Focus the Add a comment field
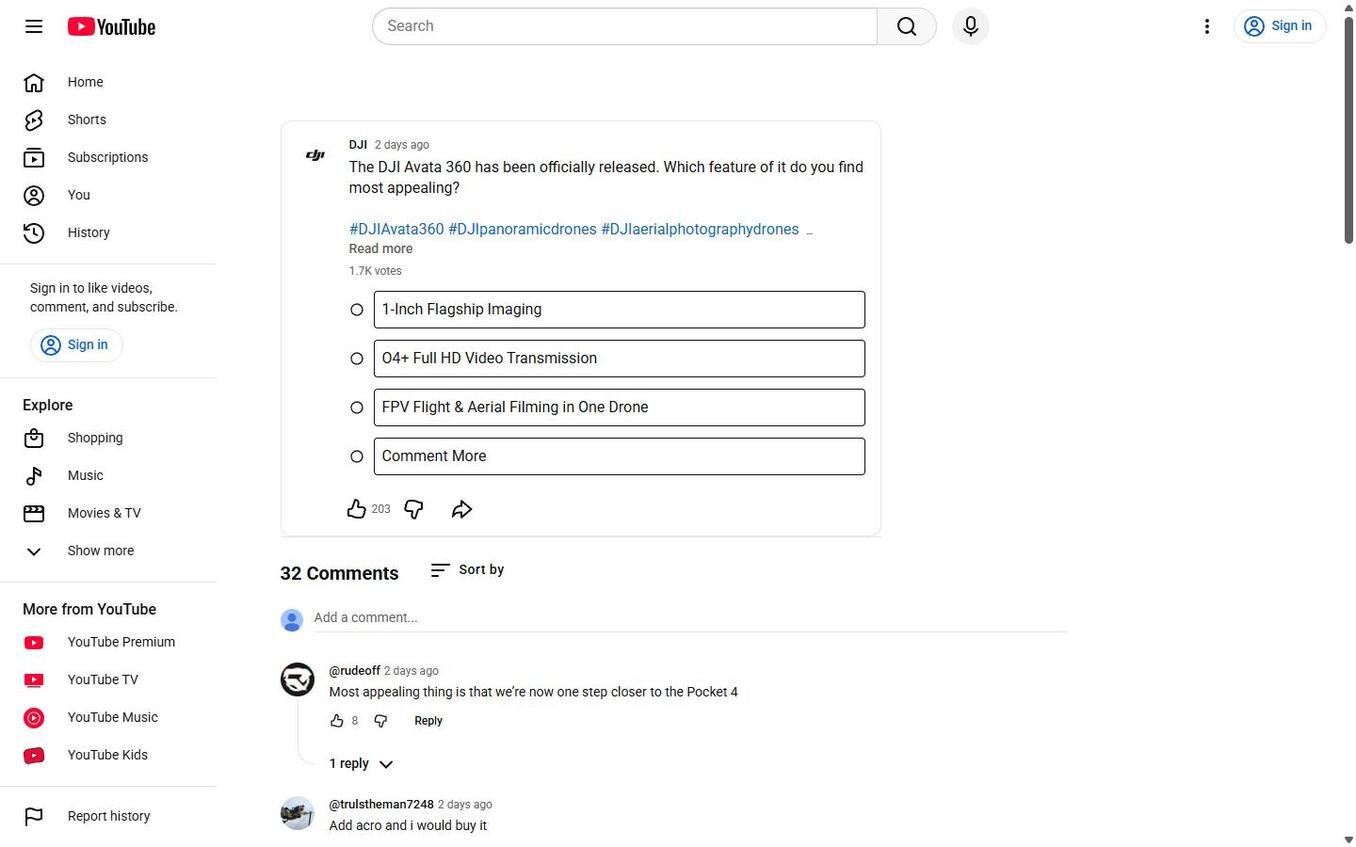This screenshot has height=847, width=1356. click(x=690, y=618)
